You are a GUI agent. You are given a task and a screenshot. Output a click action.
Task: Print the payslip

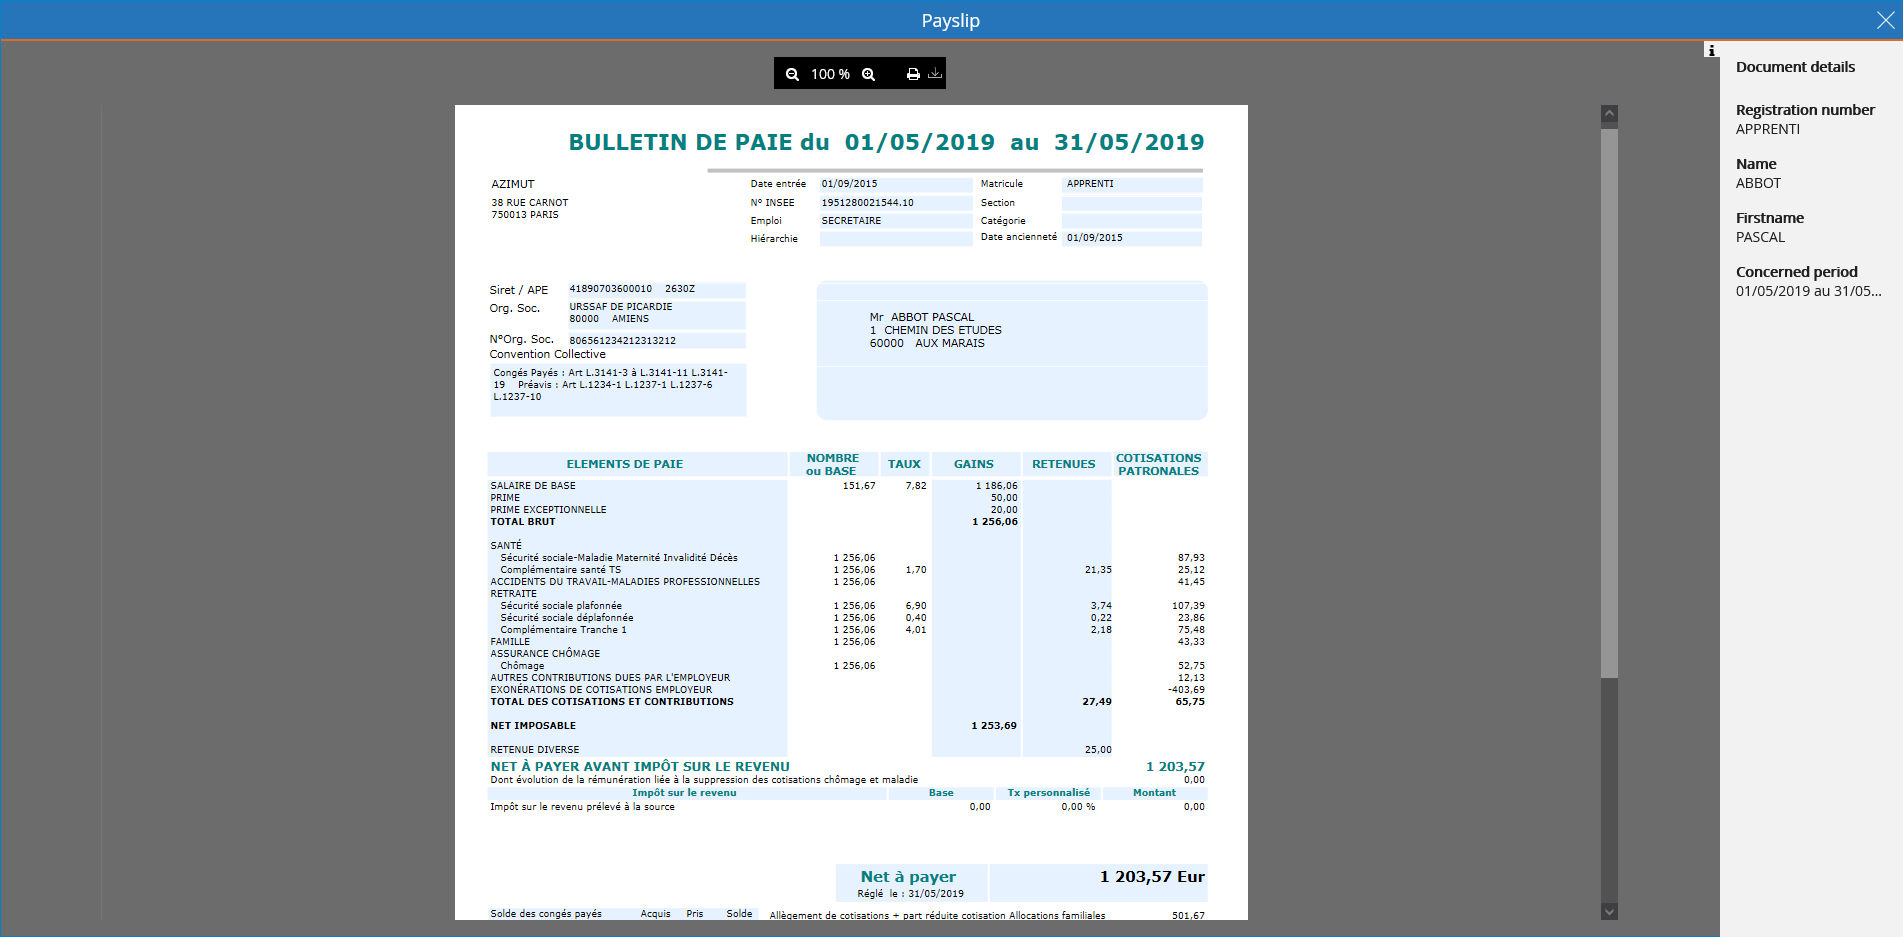(x=911, y=73)
